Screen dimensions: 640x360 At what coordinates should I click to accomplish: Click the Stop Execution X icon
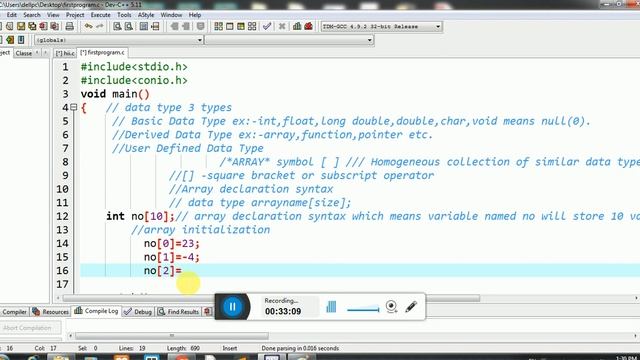(x=282, y=27)
